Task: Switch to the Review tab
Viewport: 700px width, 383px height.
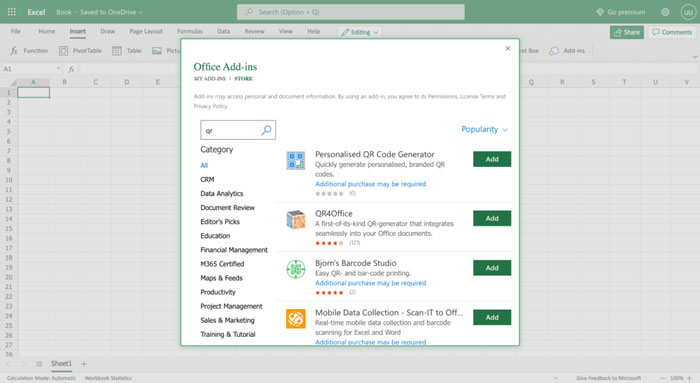Action: tap(254, 31)
